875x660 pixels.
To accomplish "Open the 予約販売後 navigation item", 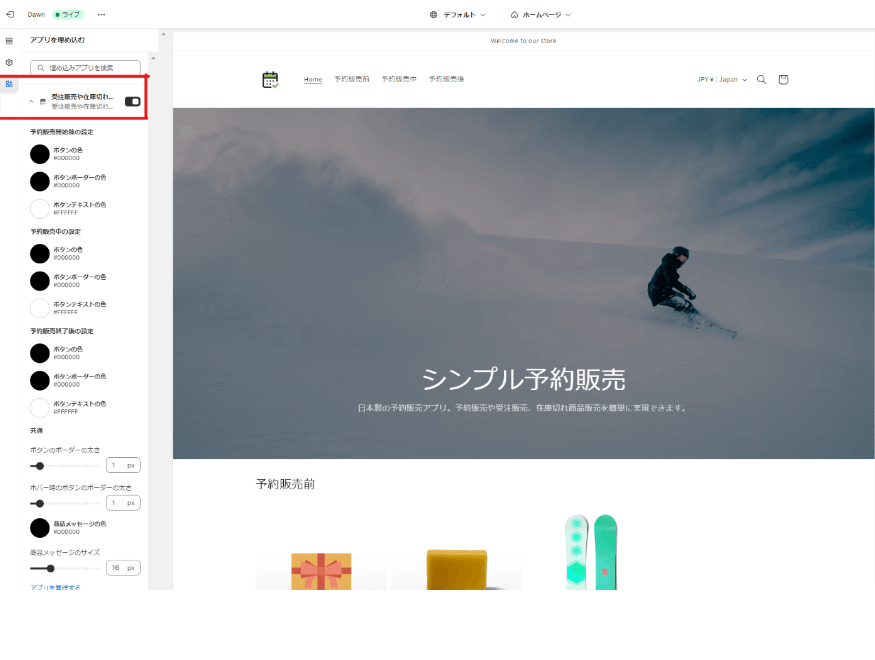I will [446, 79].
